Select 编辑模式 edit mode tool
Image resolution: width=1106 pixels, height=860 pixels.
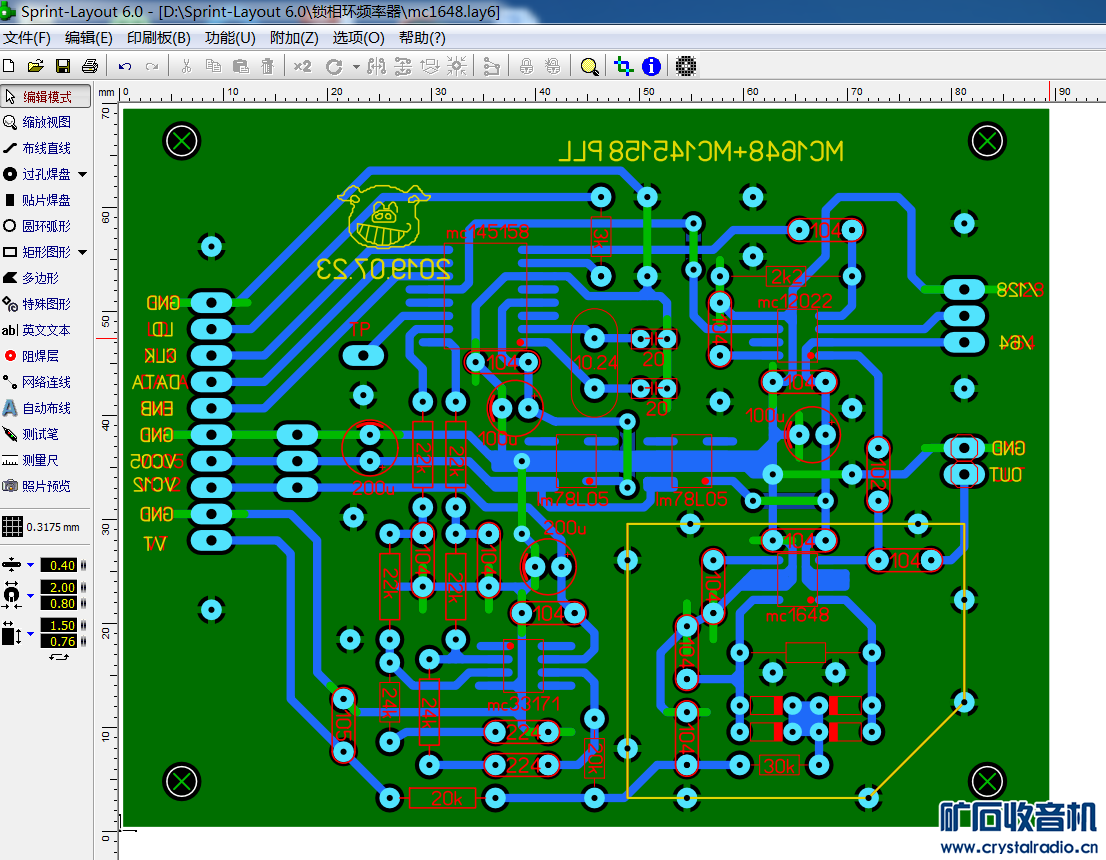point(46,97)
